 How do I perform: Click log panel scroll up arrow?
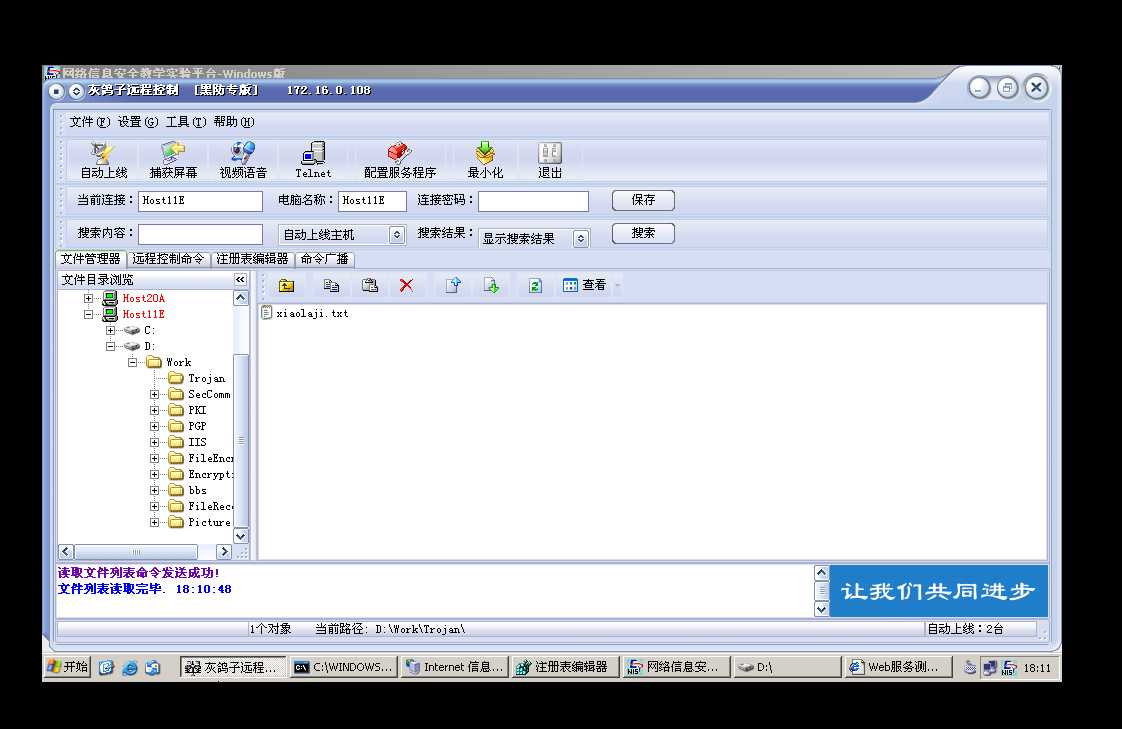coord(821,572)
